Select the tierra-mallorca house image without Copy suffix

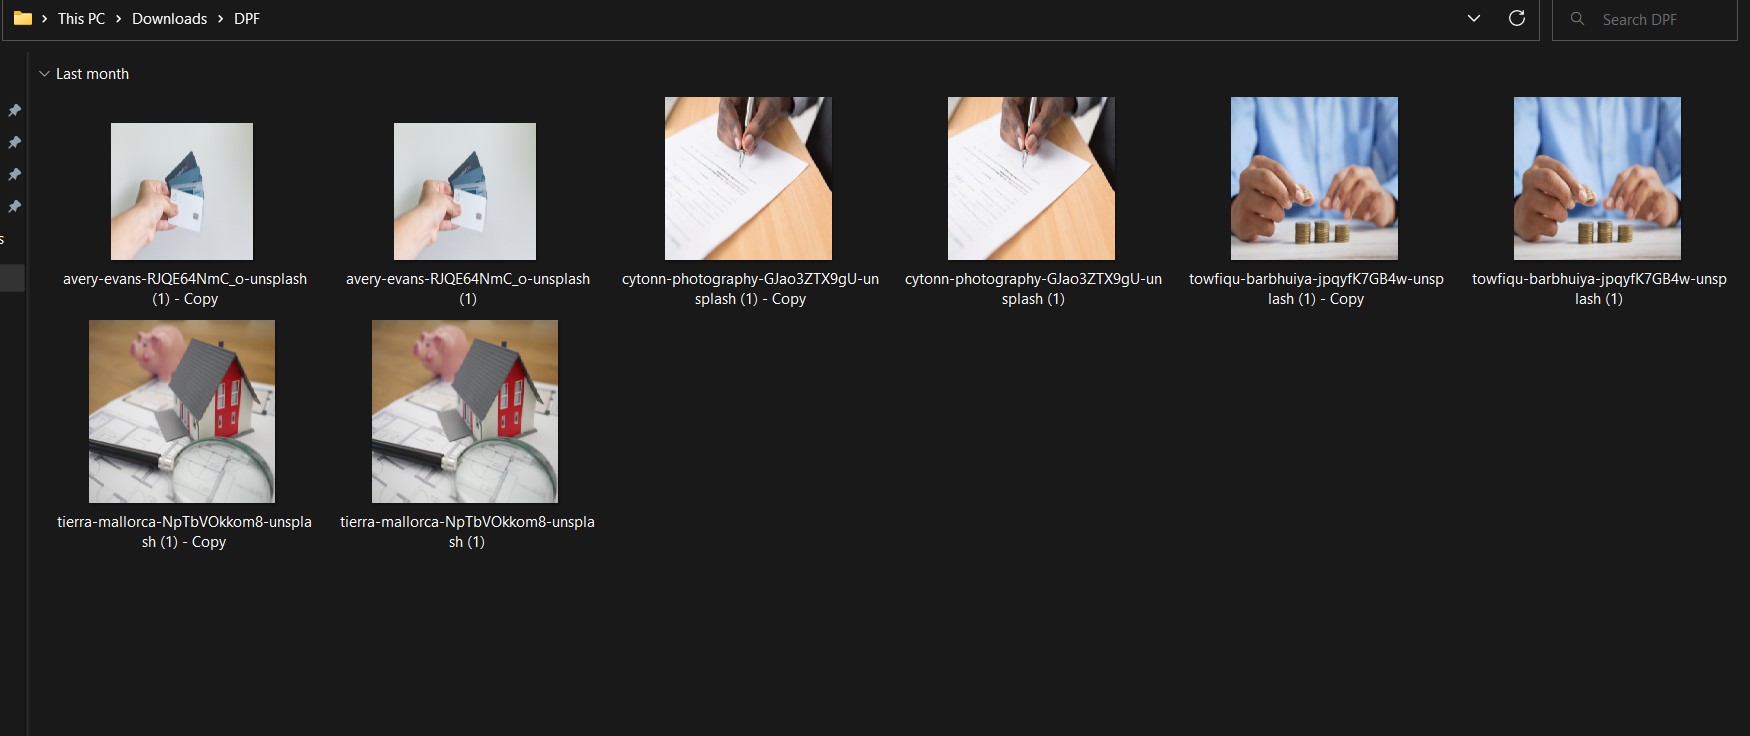(x=465, y=411)
